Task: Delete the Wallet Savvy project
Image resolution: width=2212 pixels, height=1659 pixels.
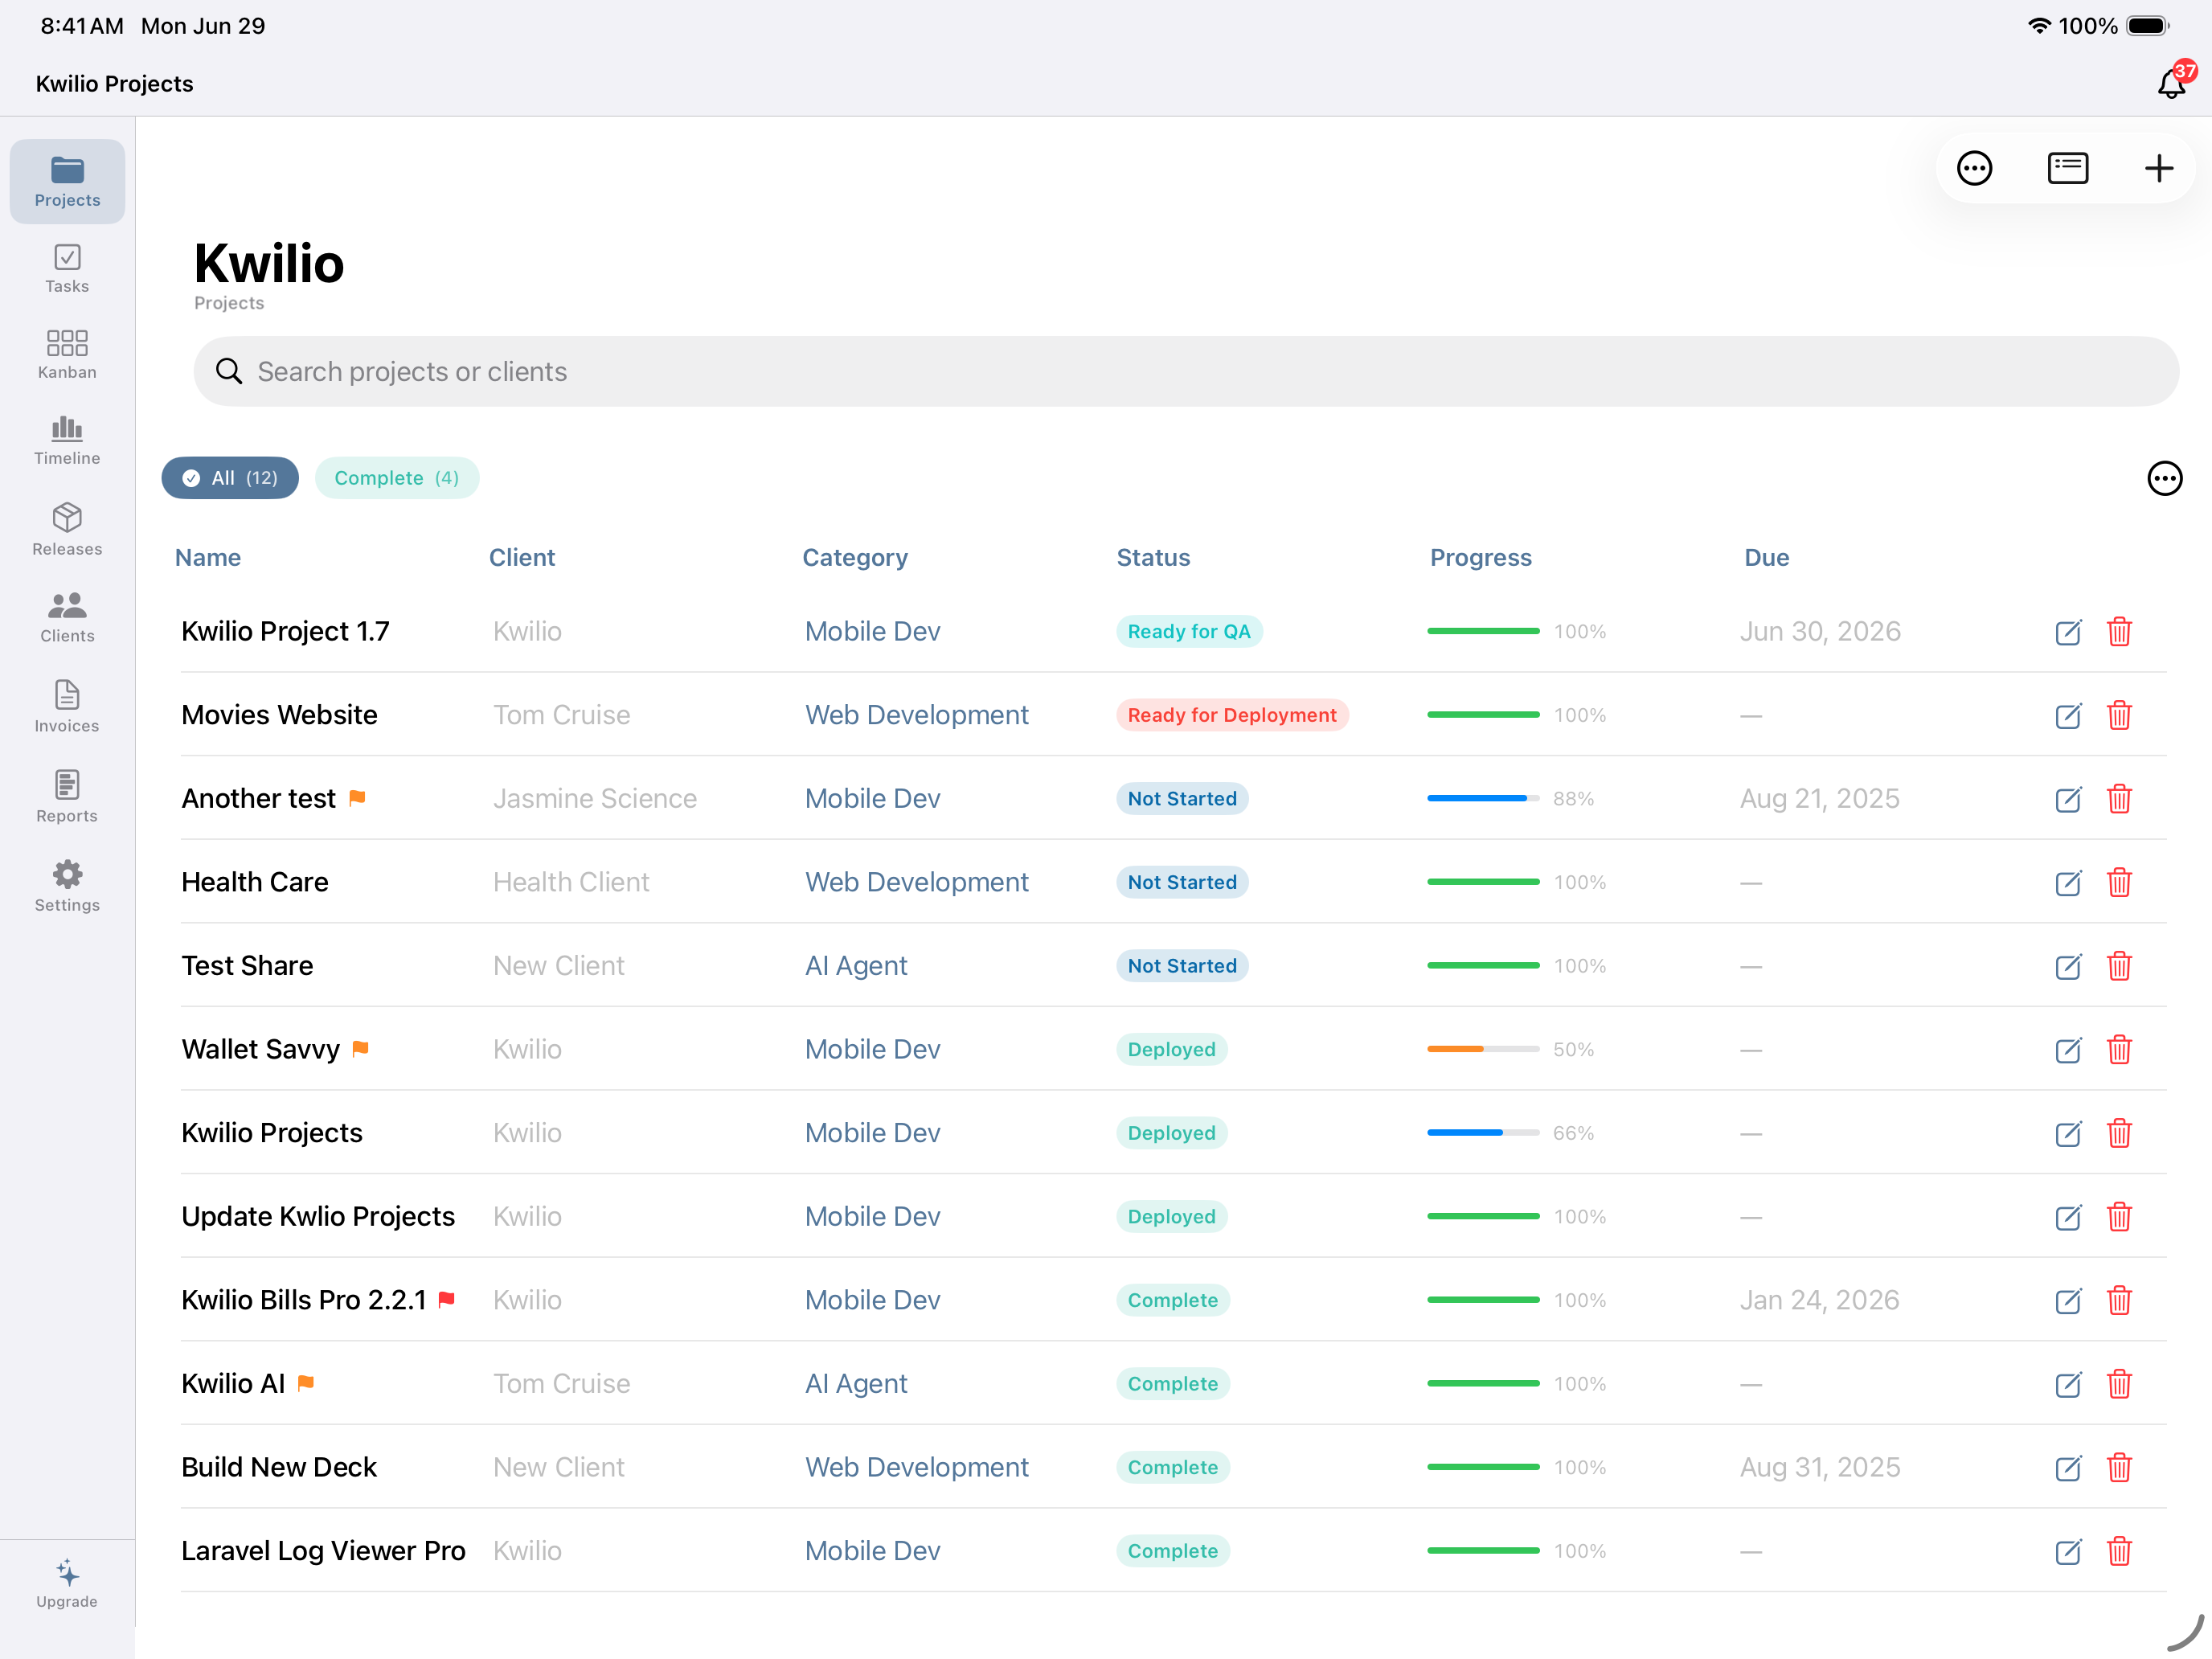Action: coord(2119,1050)
